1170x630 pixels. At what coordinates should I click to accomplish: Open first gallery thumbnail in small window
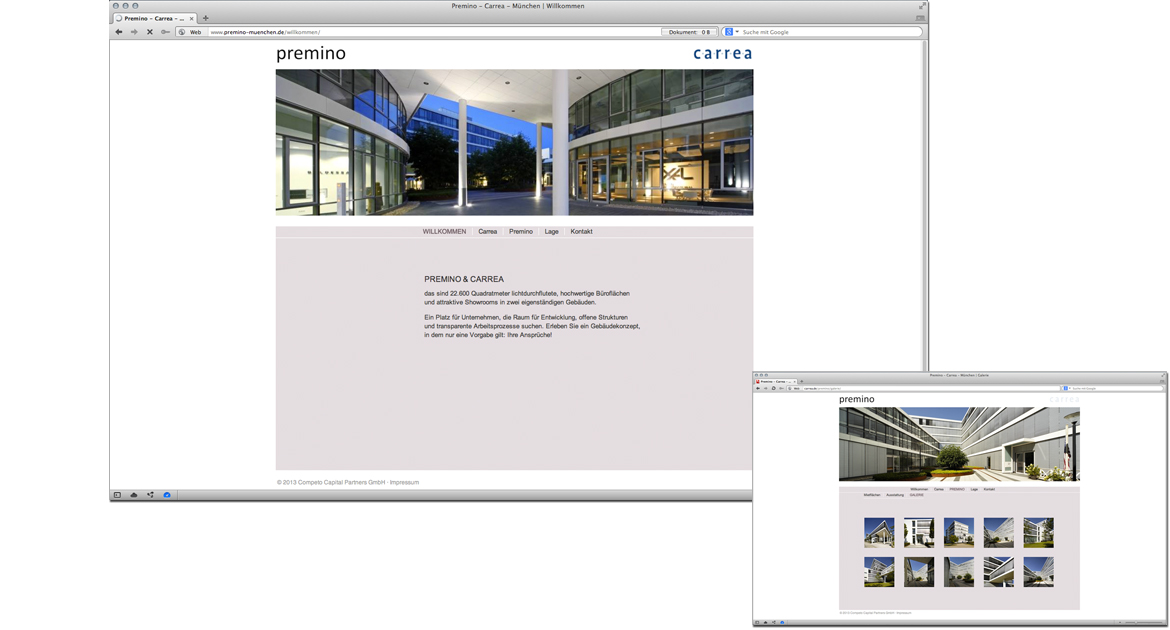pyautogui.click(x=879, y=532)
